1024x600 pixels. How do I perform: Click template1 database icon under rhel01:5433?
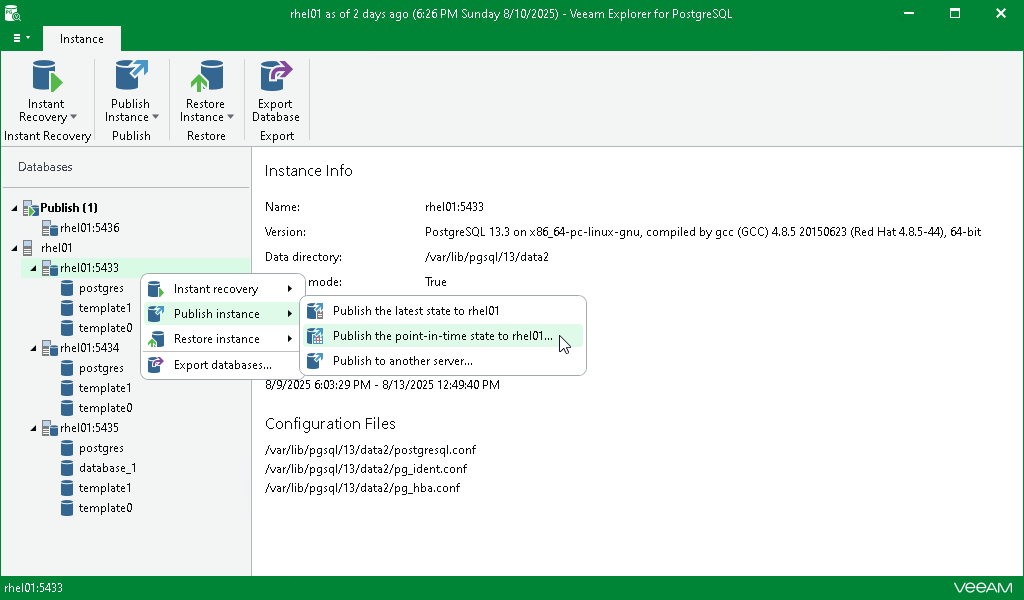tap(67, 308)
